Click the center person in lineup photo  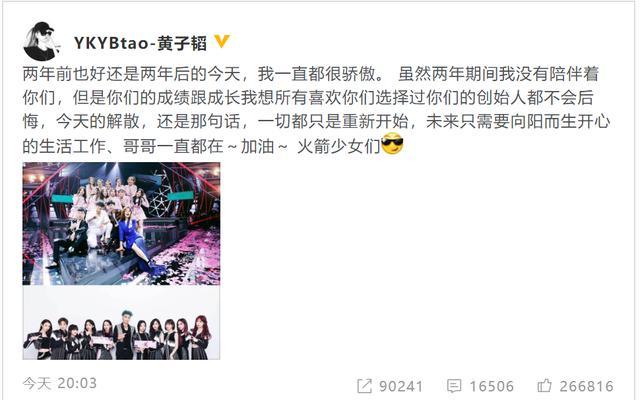tap(123, 336)
